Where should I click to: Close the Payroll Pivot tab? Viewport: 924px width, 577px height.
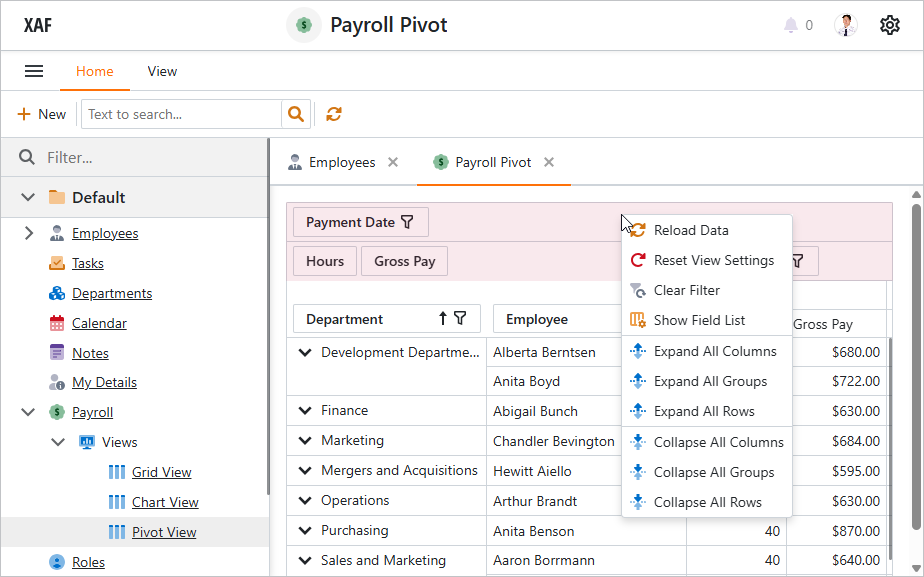pyautogui.click(x=549, y=162)
